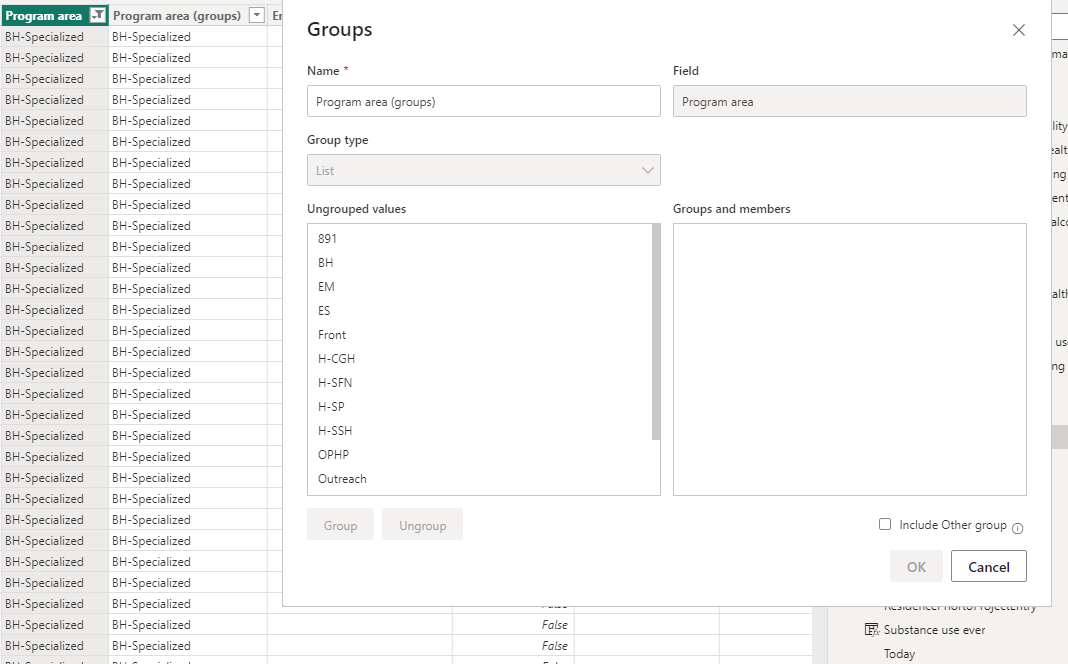Confirm with the OK button
The image size is (1068, 664).
[x=916, y=567]
